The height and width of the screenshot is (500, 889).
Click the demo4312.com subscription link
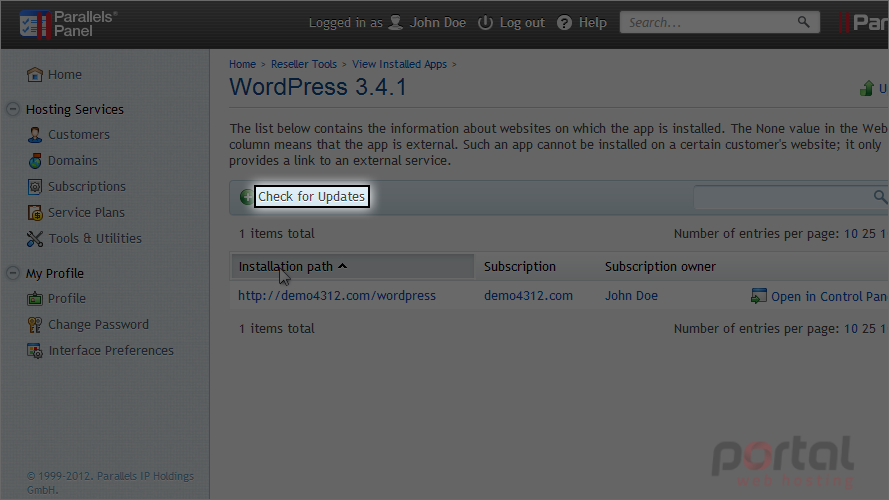click(x=528, y=295)
